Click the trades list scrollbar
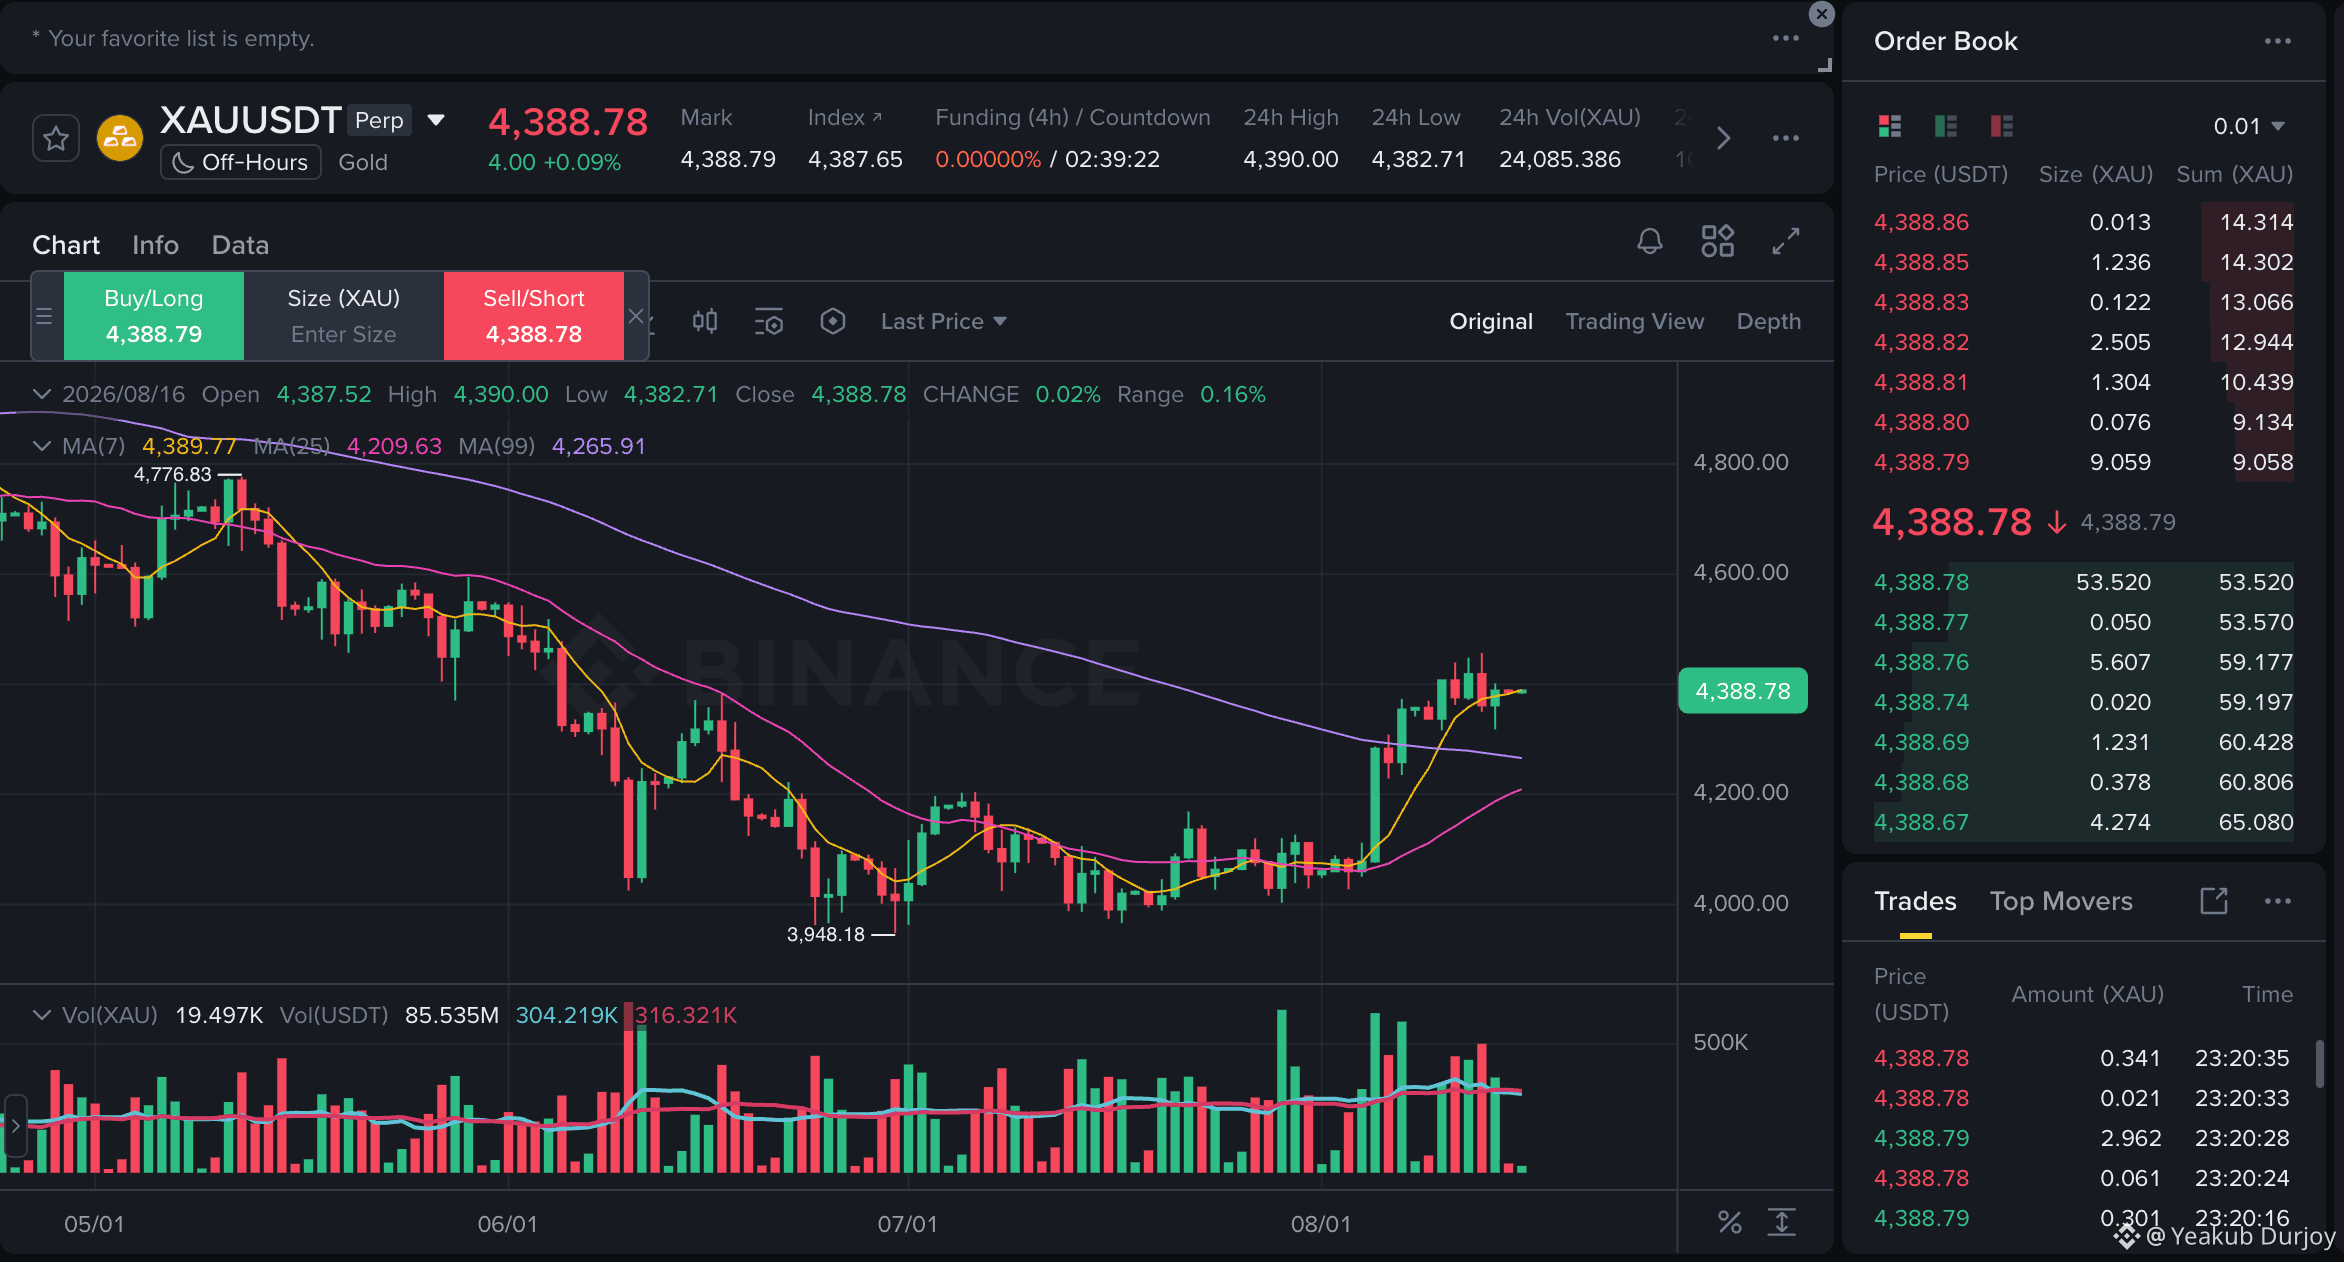 point(2320,1064)
